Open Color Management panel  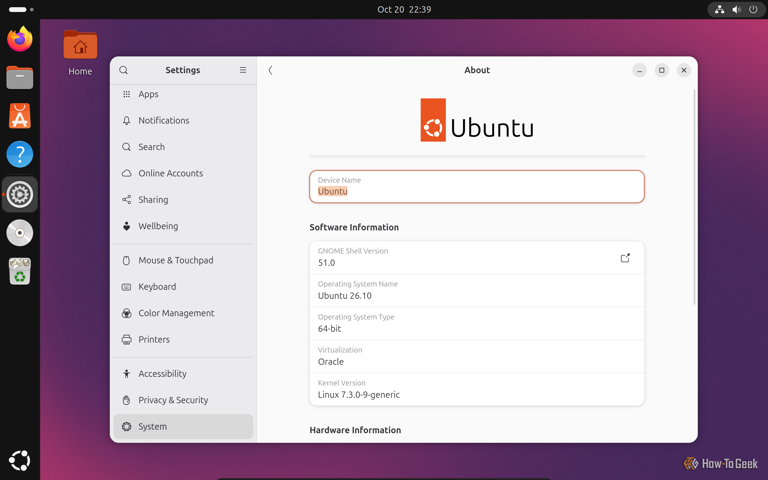(183, 313)
